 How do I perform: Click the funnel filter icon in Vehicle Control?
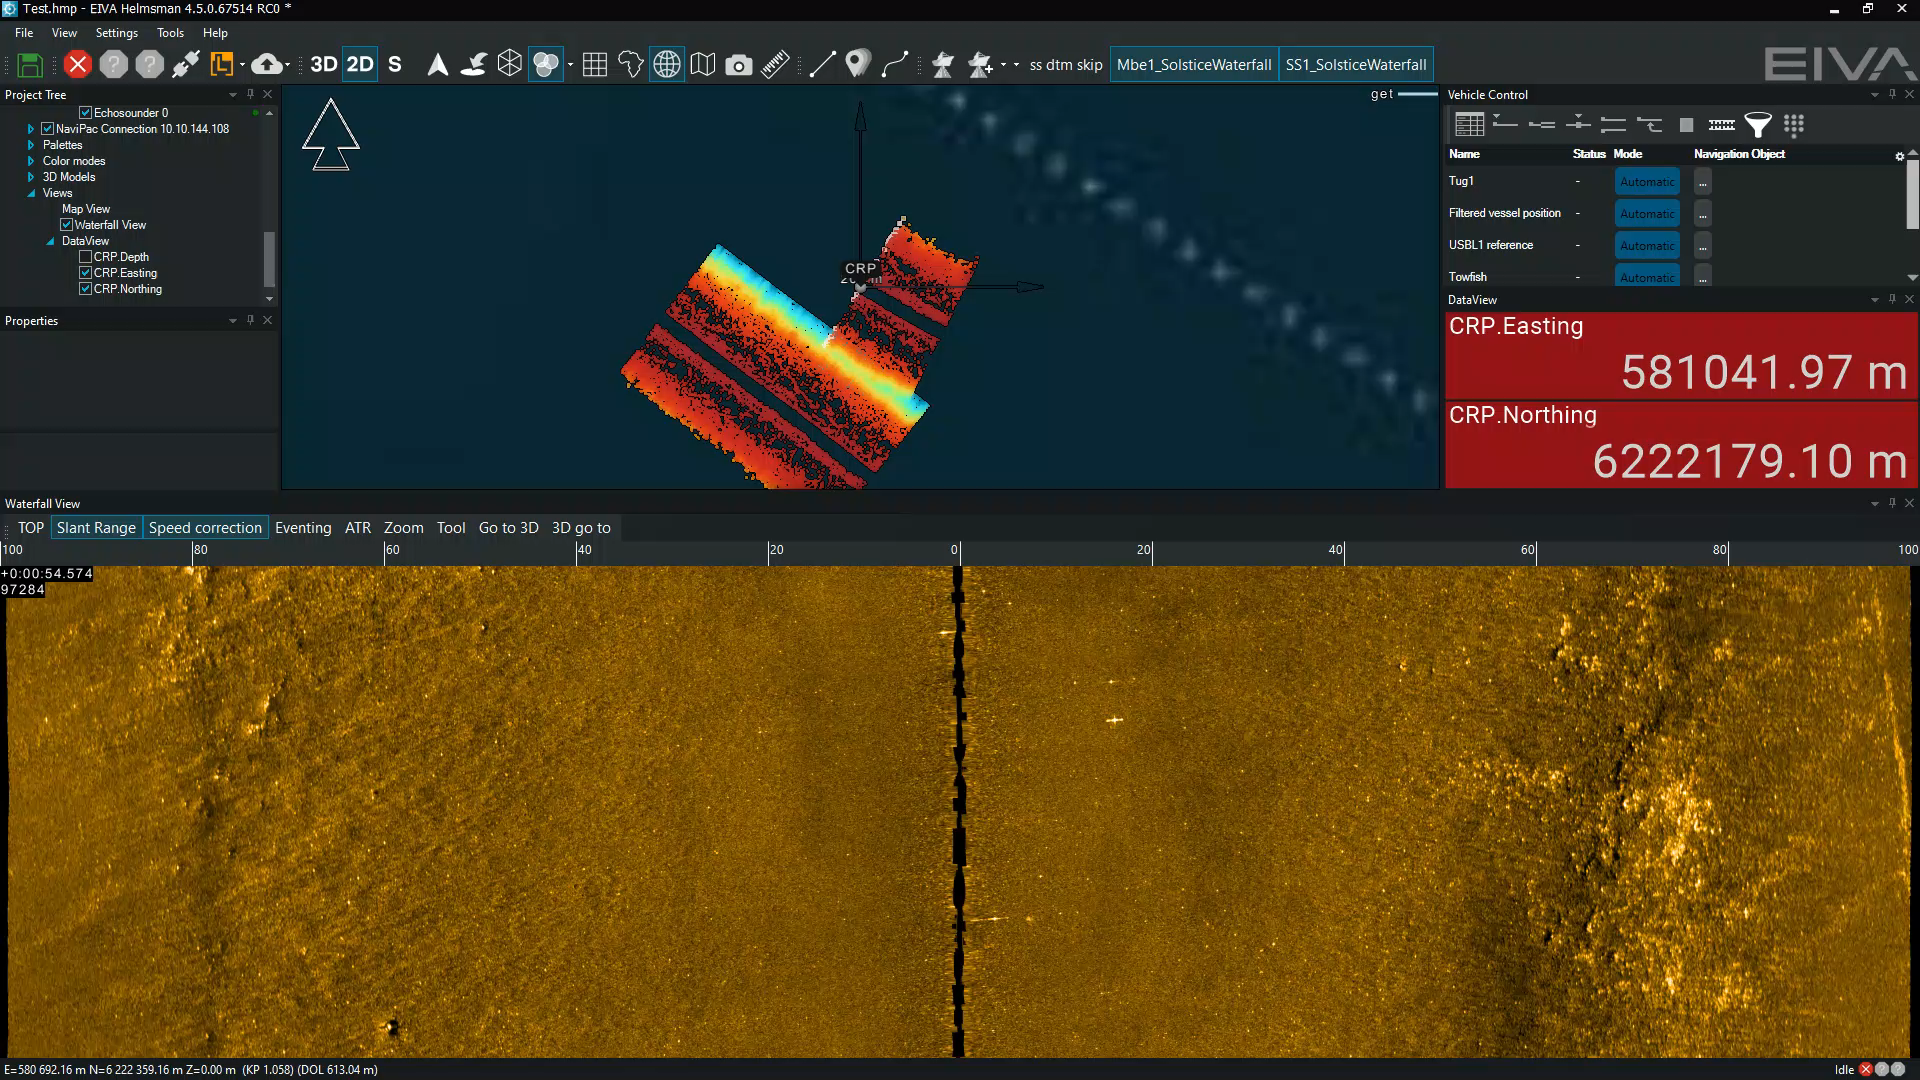[x=1757, y=125]
